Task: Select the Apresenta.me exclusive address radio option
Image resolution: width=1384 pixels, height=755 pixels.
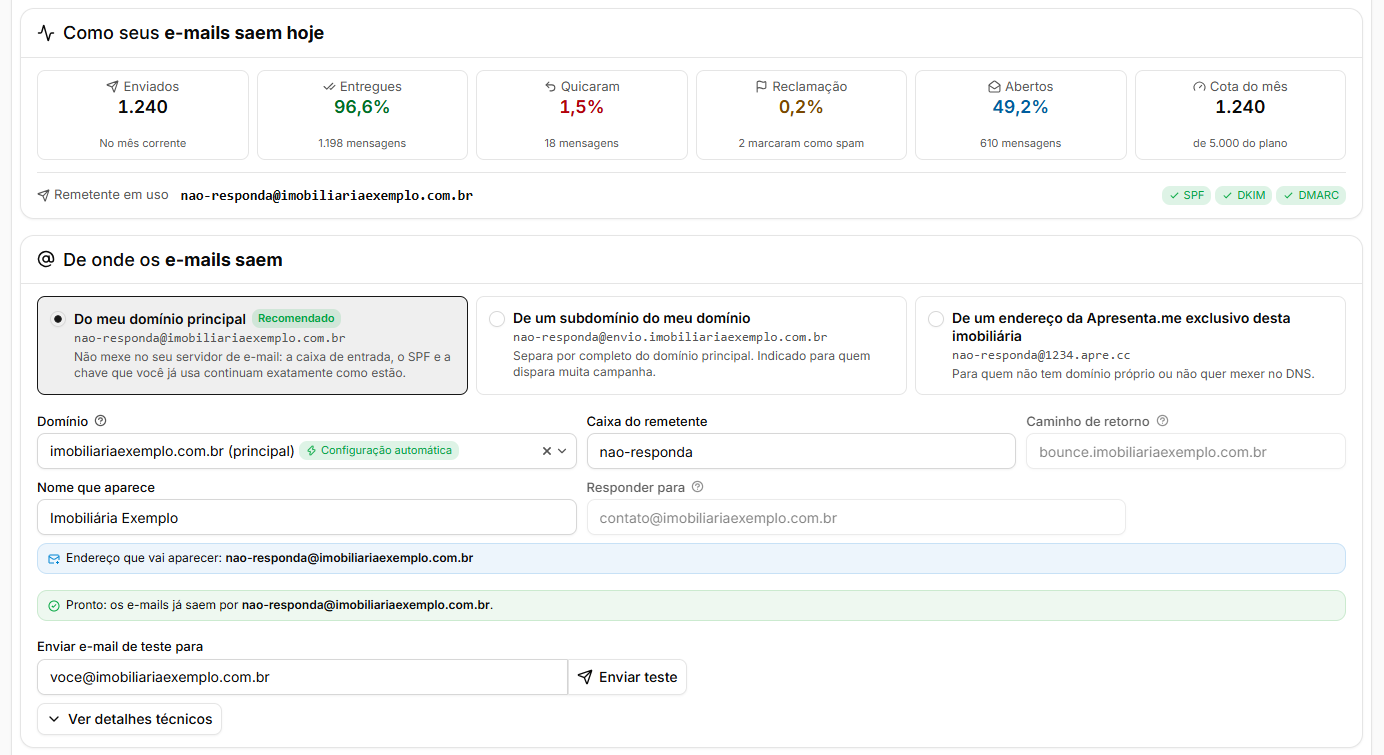Action: tap(936, 319)
